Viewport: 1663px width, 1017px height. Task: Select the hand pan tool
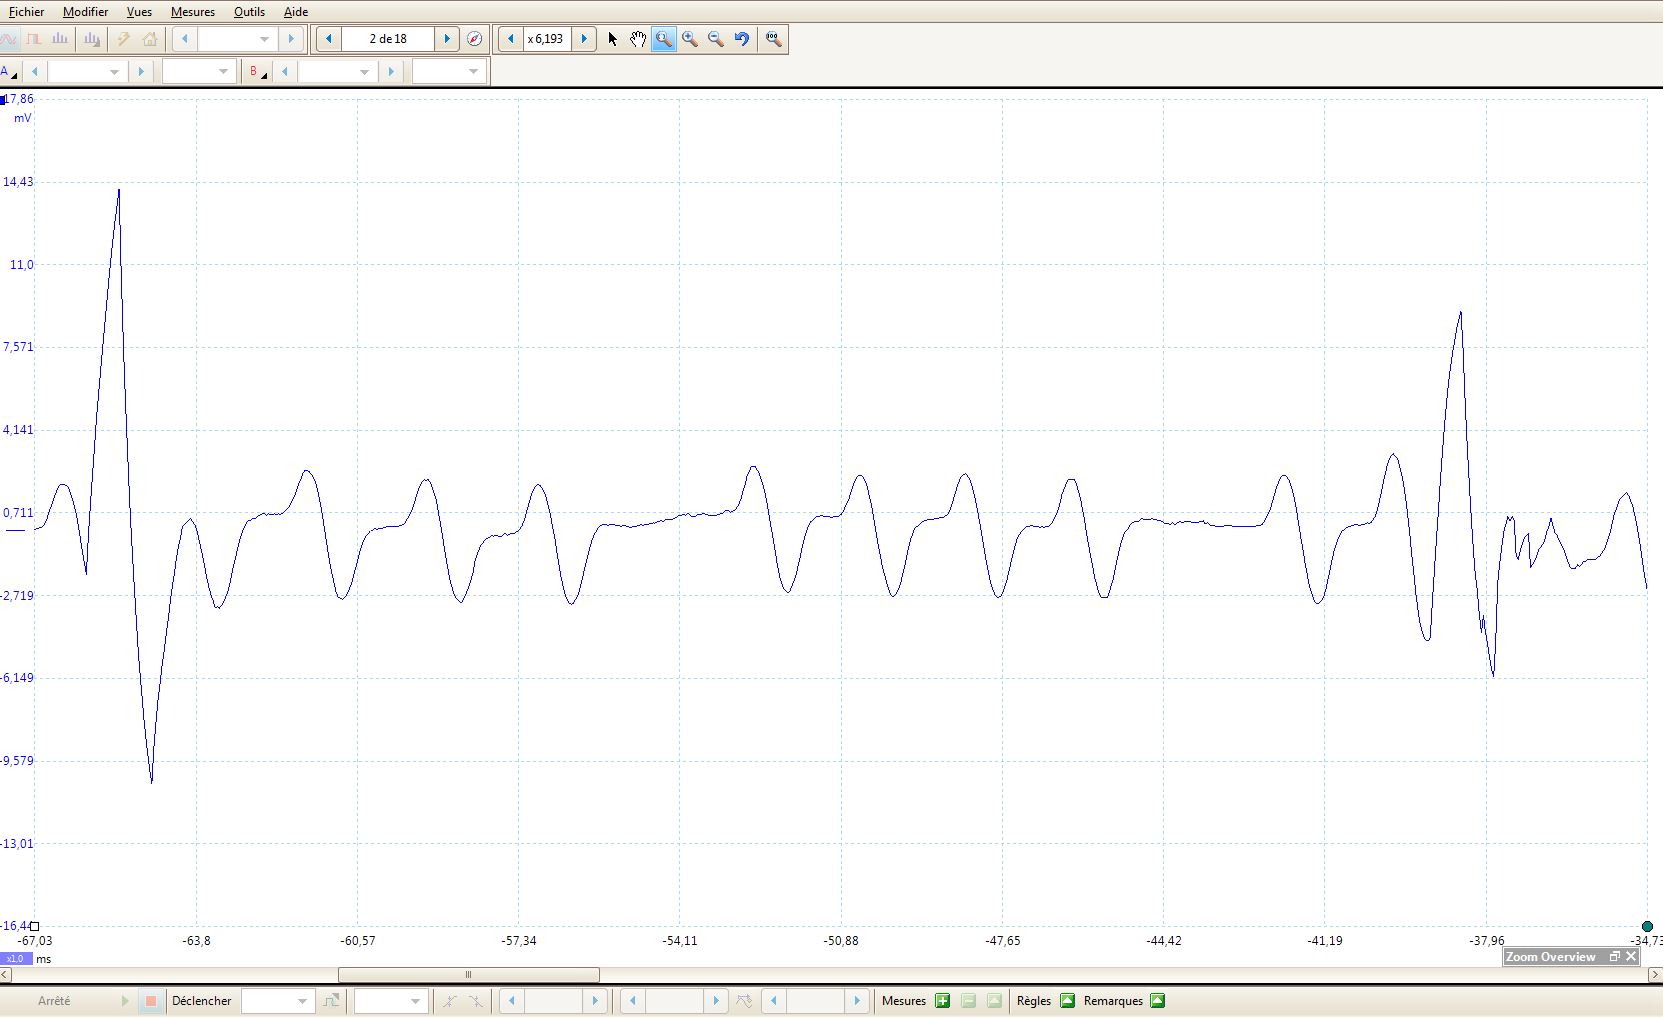click(x=638, y=39)
